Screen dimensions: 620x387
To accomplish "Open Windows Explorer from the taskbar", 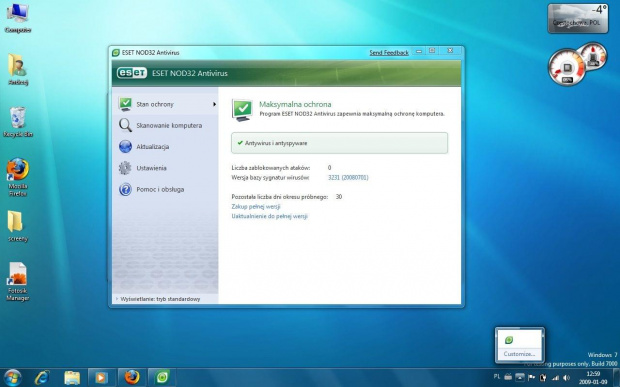I will click(72, 378).
